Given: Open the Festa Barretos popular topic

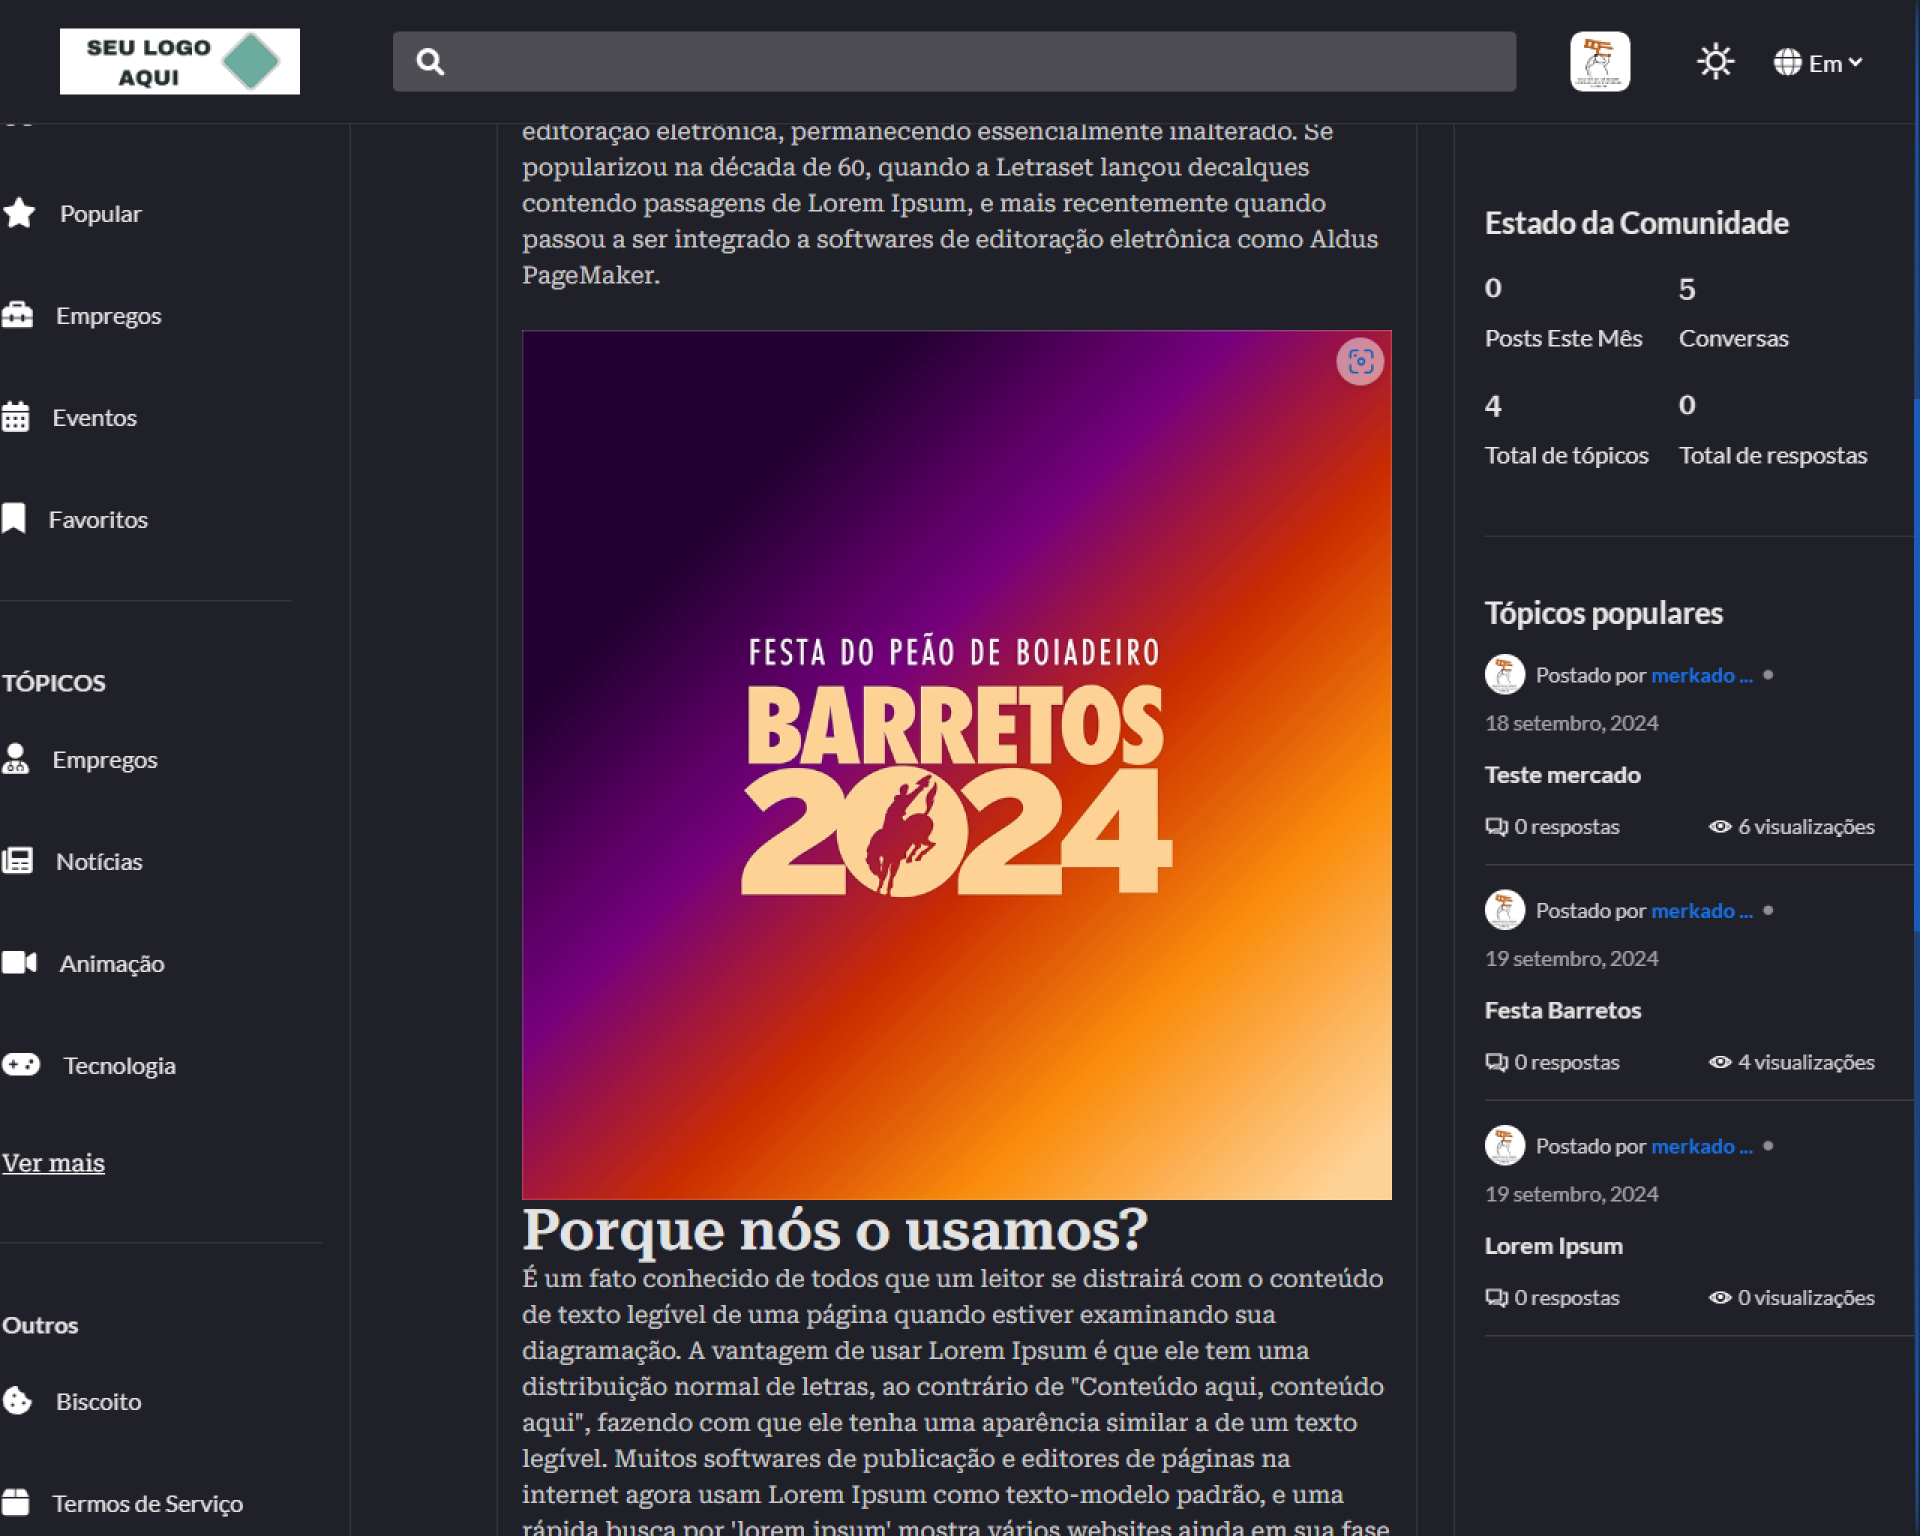Looking at the screenshot, I should (x=1562, y=1010).
